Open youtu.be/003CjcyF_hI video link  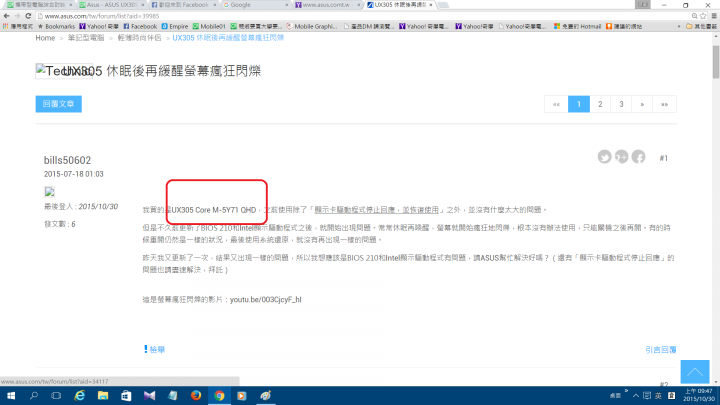pyautogui.click(x=265, y=299)
